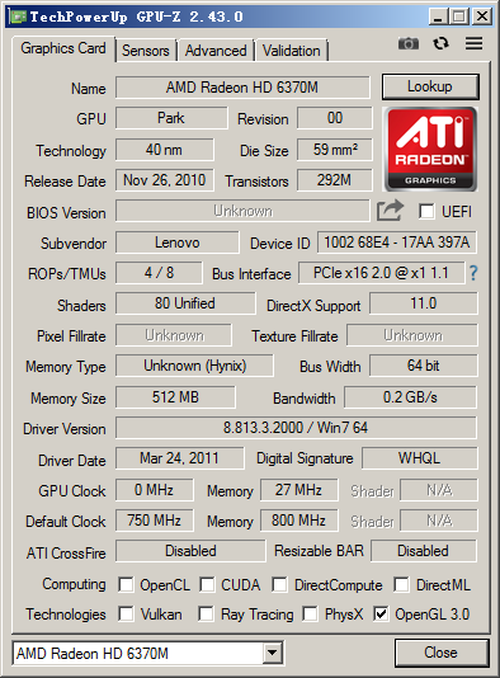Click the Pixel Fillrate Unknown field
The image size is (500, 678).
(173, 335)
